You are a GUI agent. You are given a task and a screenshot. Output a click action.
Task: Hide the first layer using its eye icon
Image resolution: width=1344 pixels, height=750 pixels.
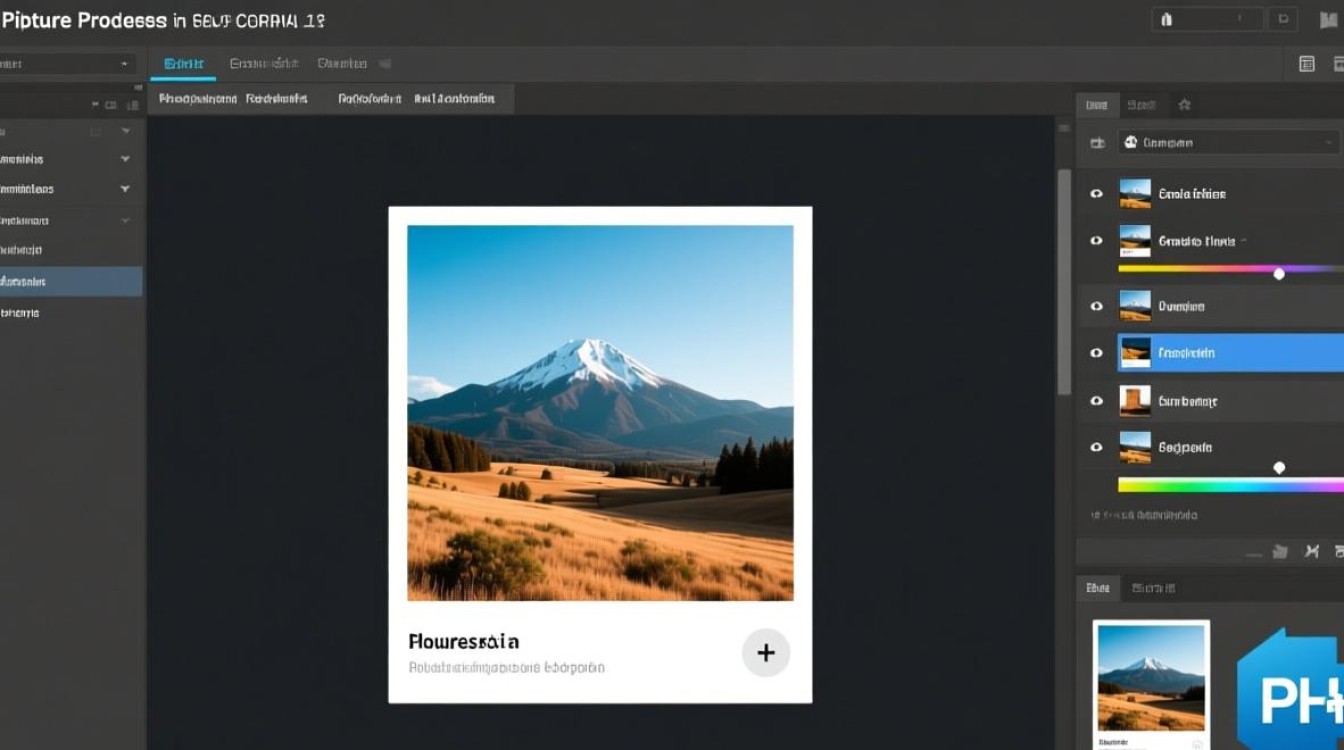pos(1097,194)
